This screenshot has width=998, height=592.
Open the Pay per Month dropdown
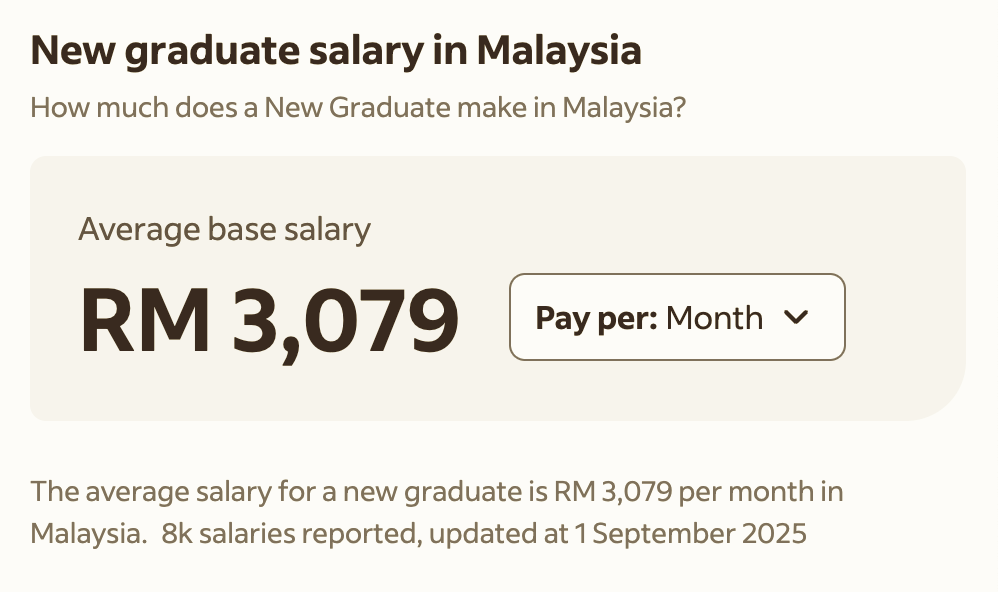(677, 317)
